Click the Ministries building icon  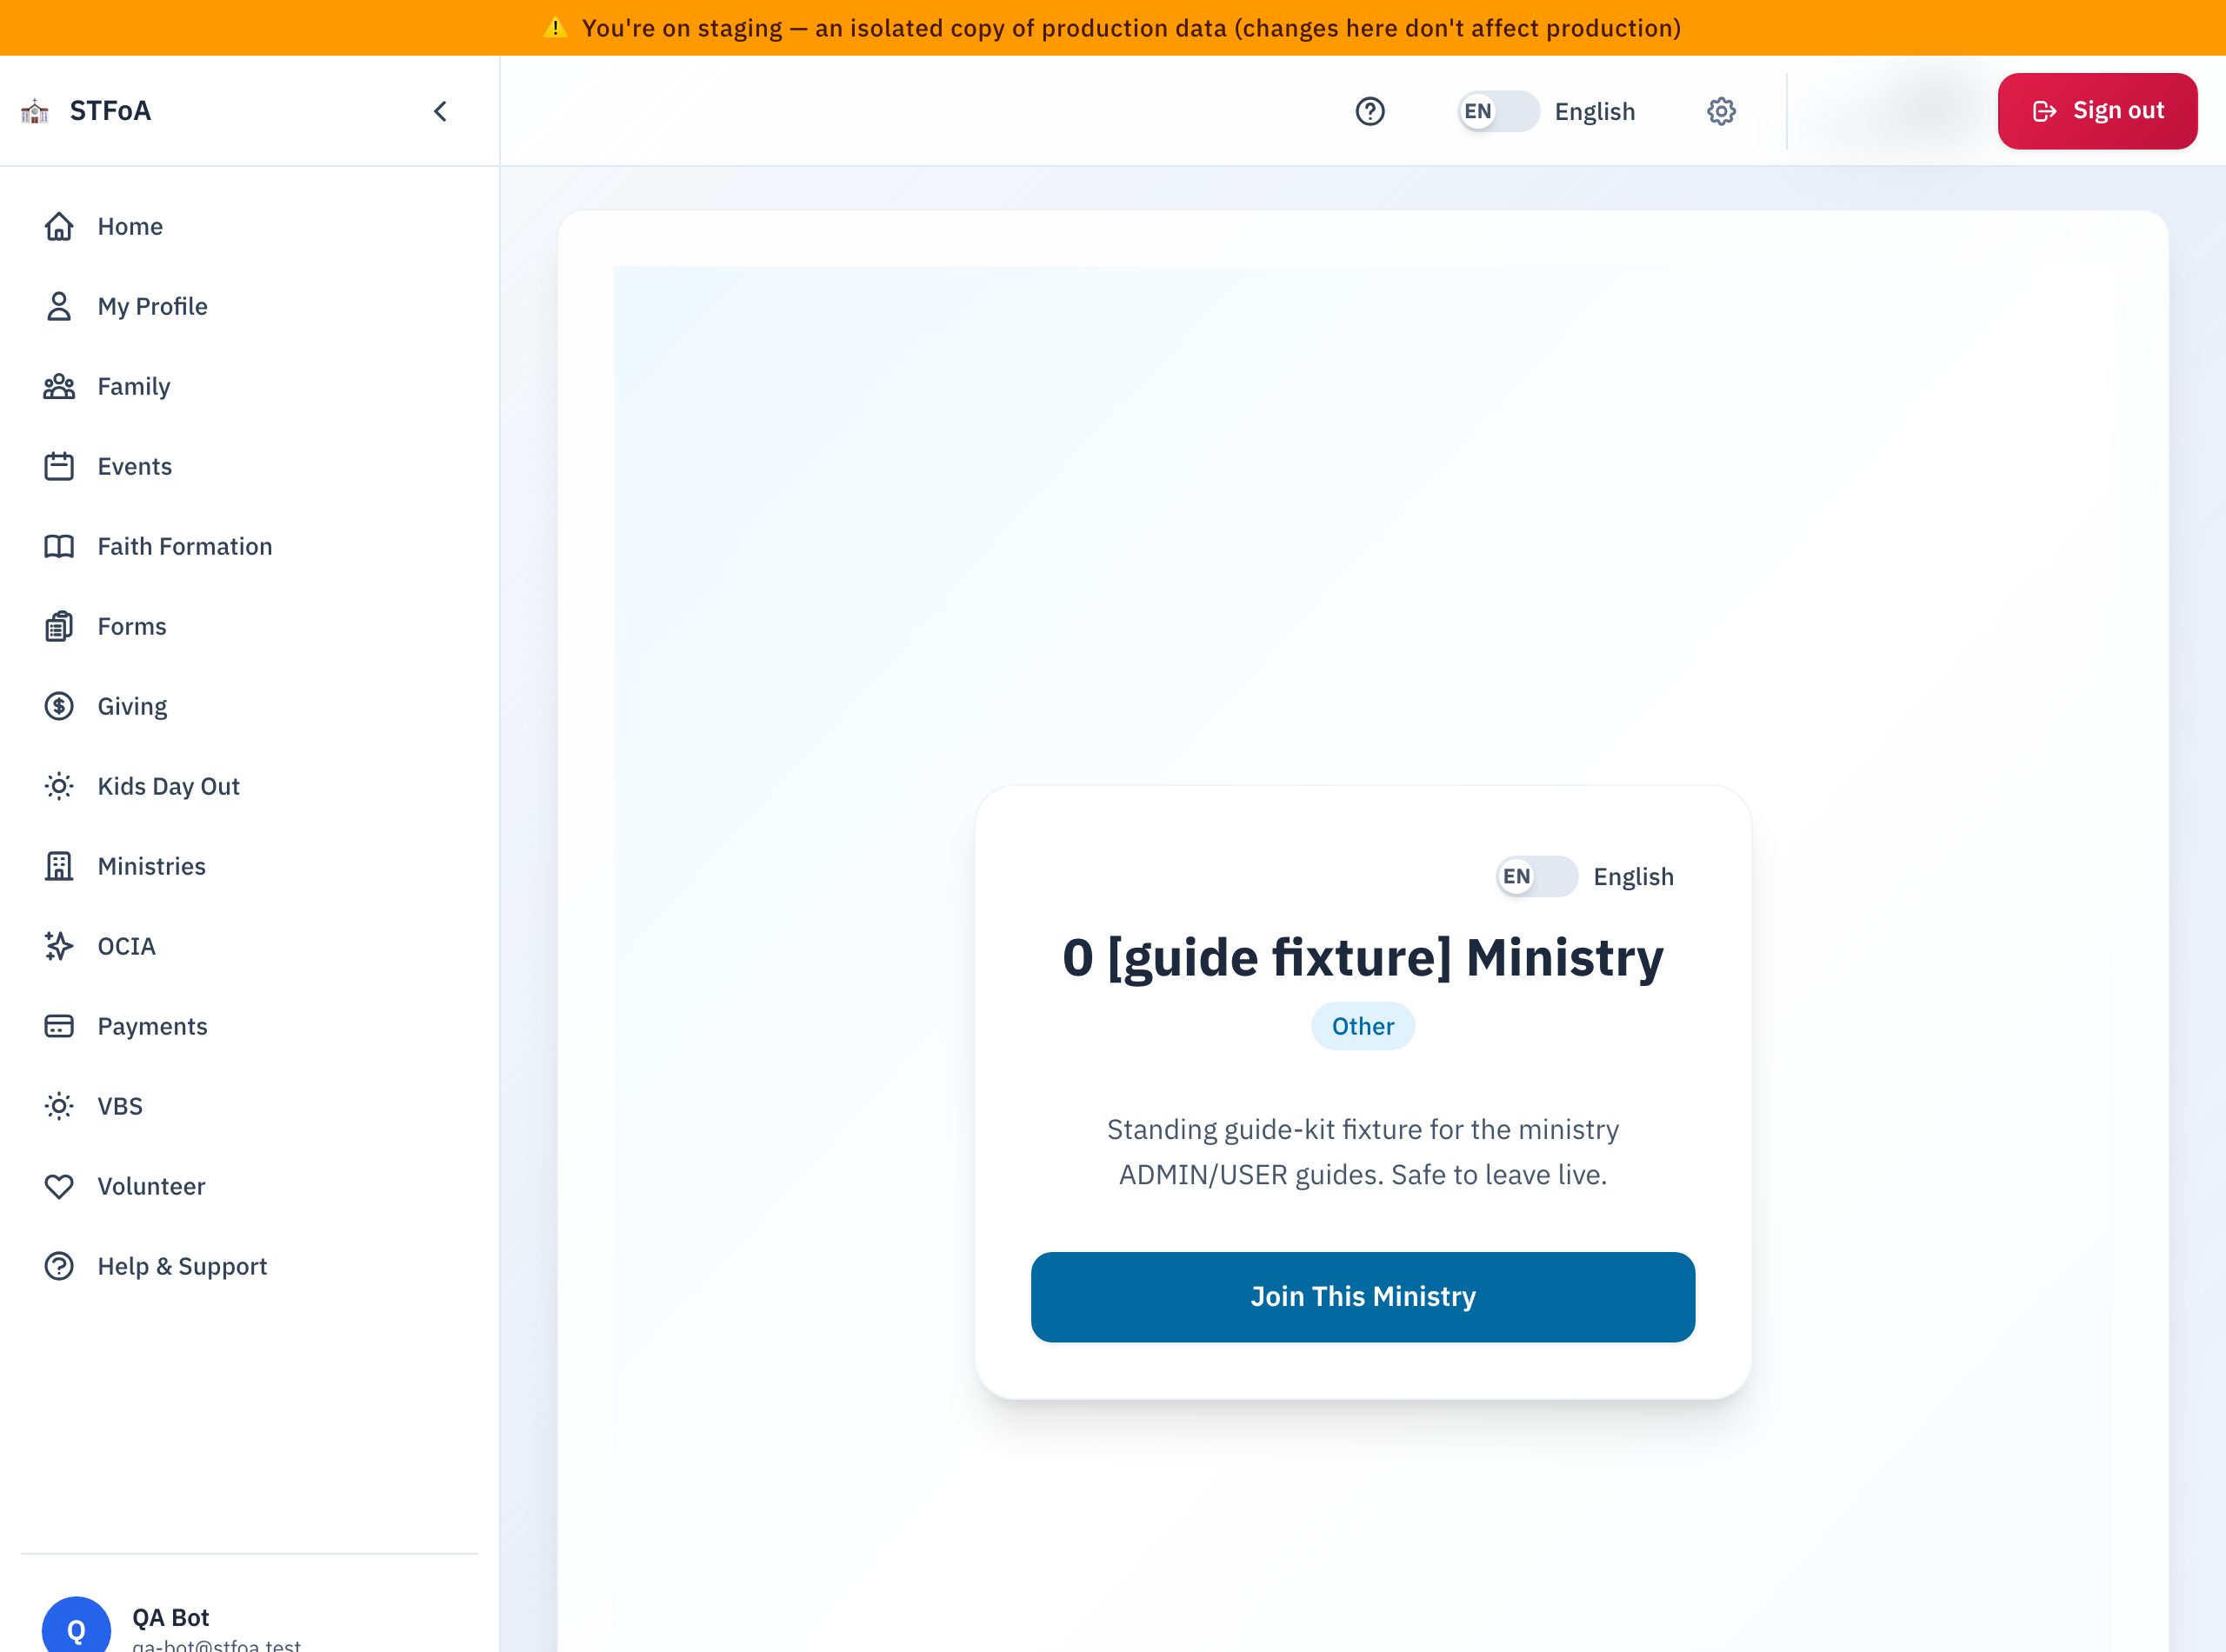pyautogui.click(x=59, y=867)
